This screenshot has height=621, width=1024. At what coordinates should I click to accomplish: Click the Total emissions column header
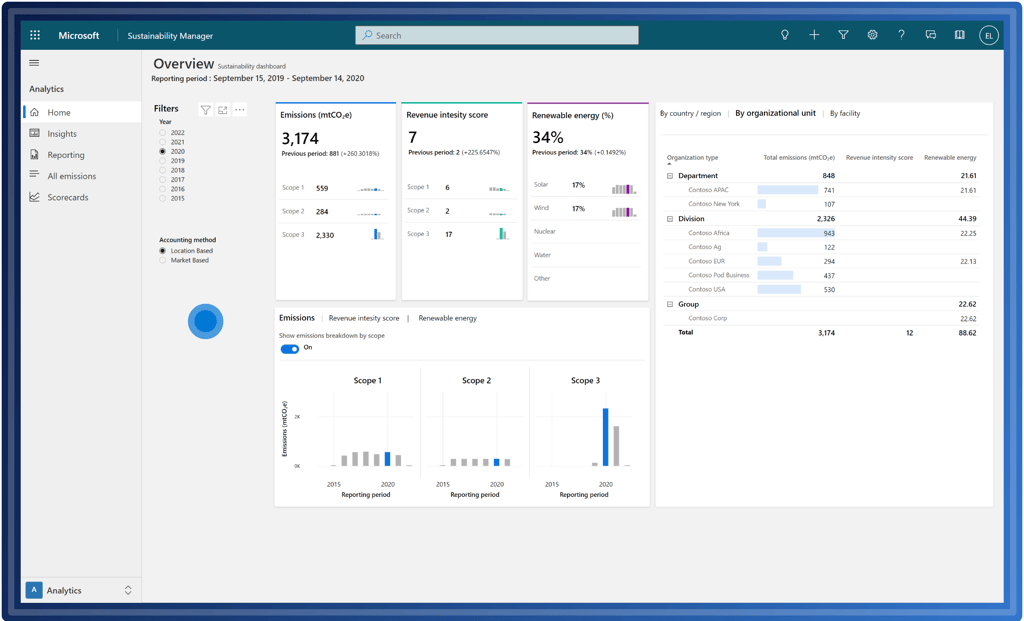(799, 157)
